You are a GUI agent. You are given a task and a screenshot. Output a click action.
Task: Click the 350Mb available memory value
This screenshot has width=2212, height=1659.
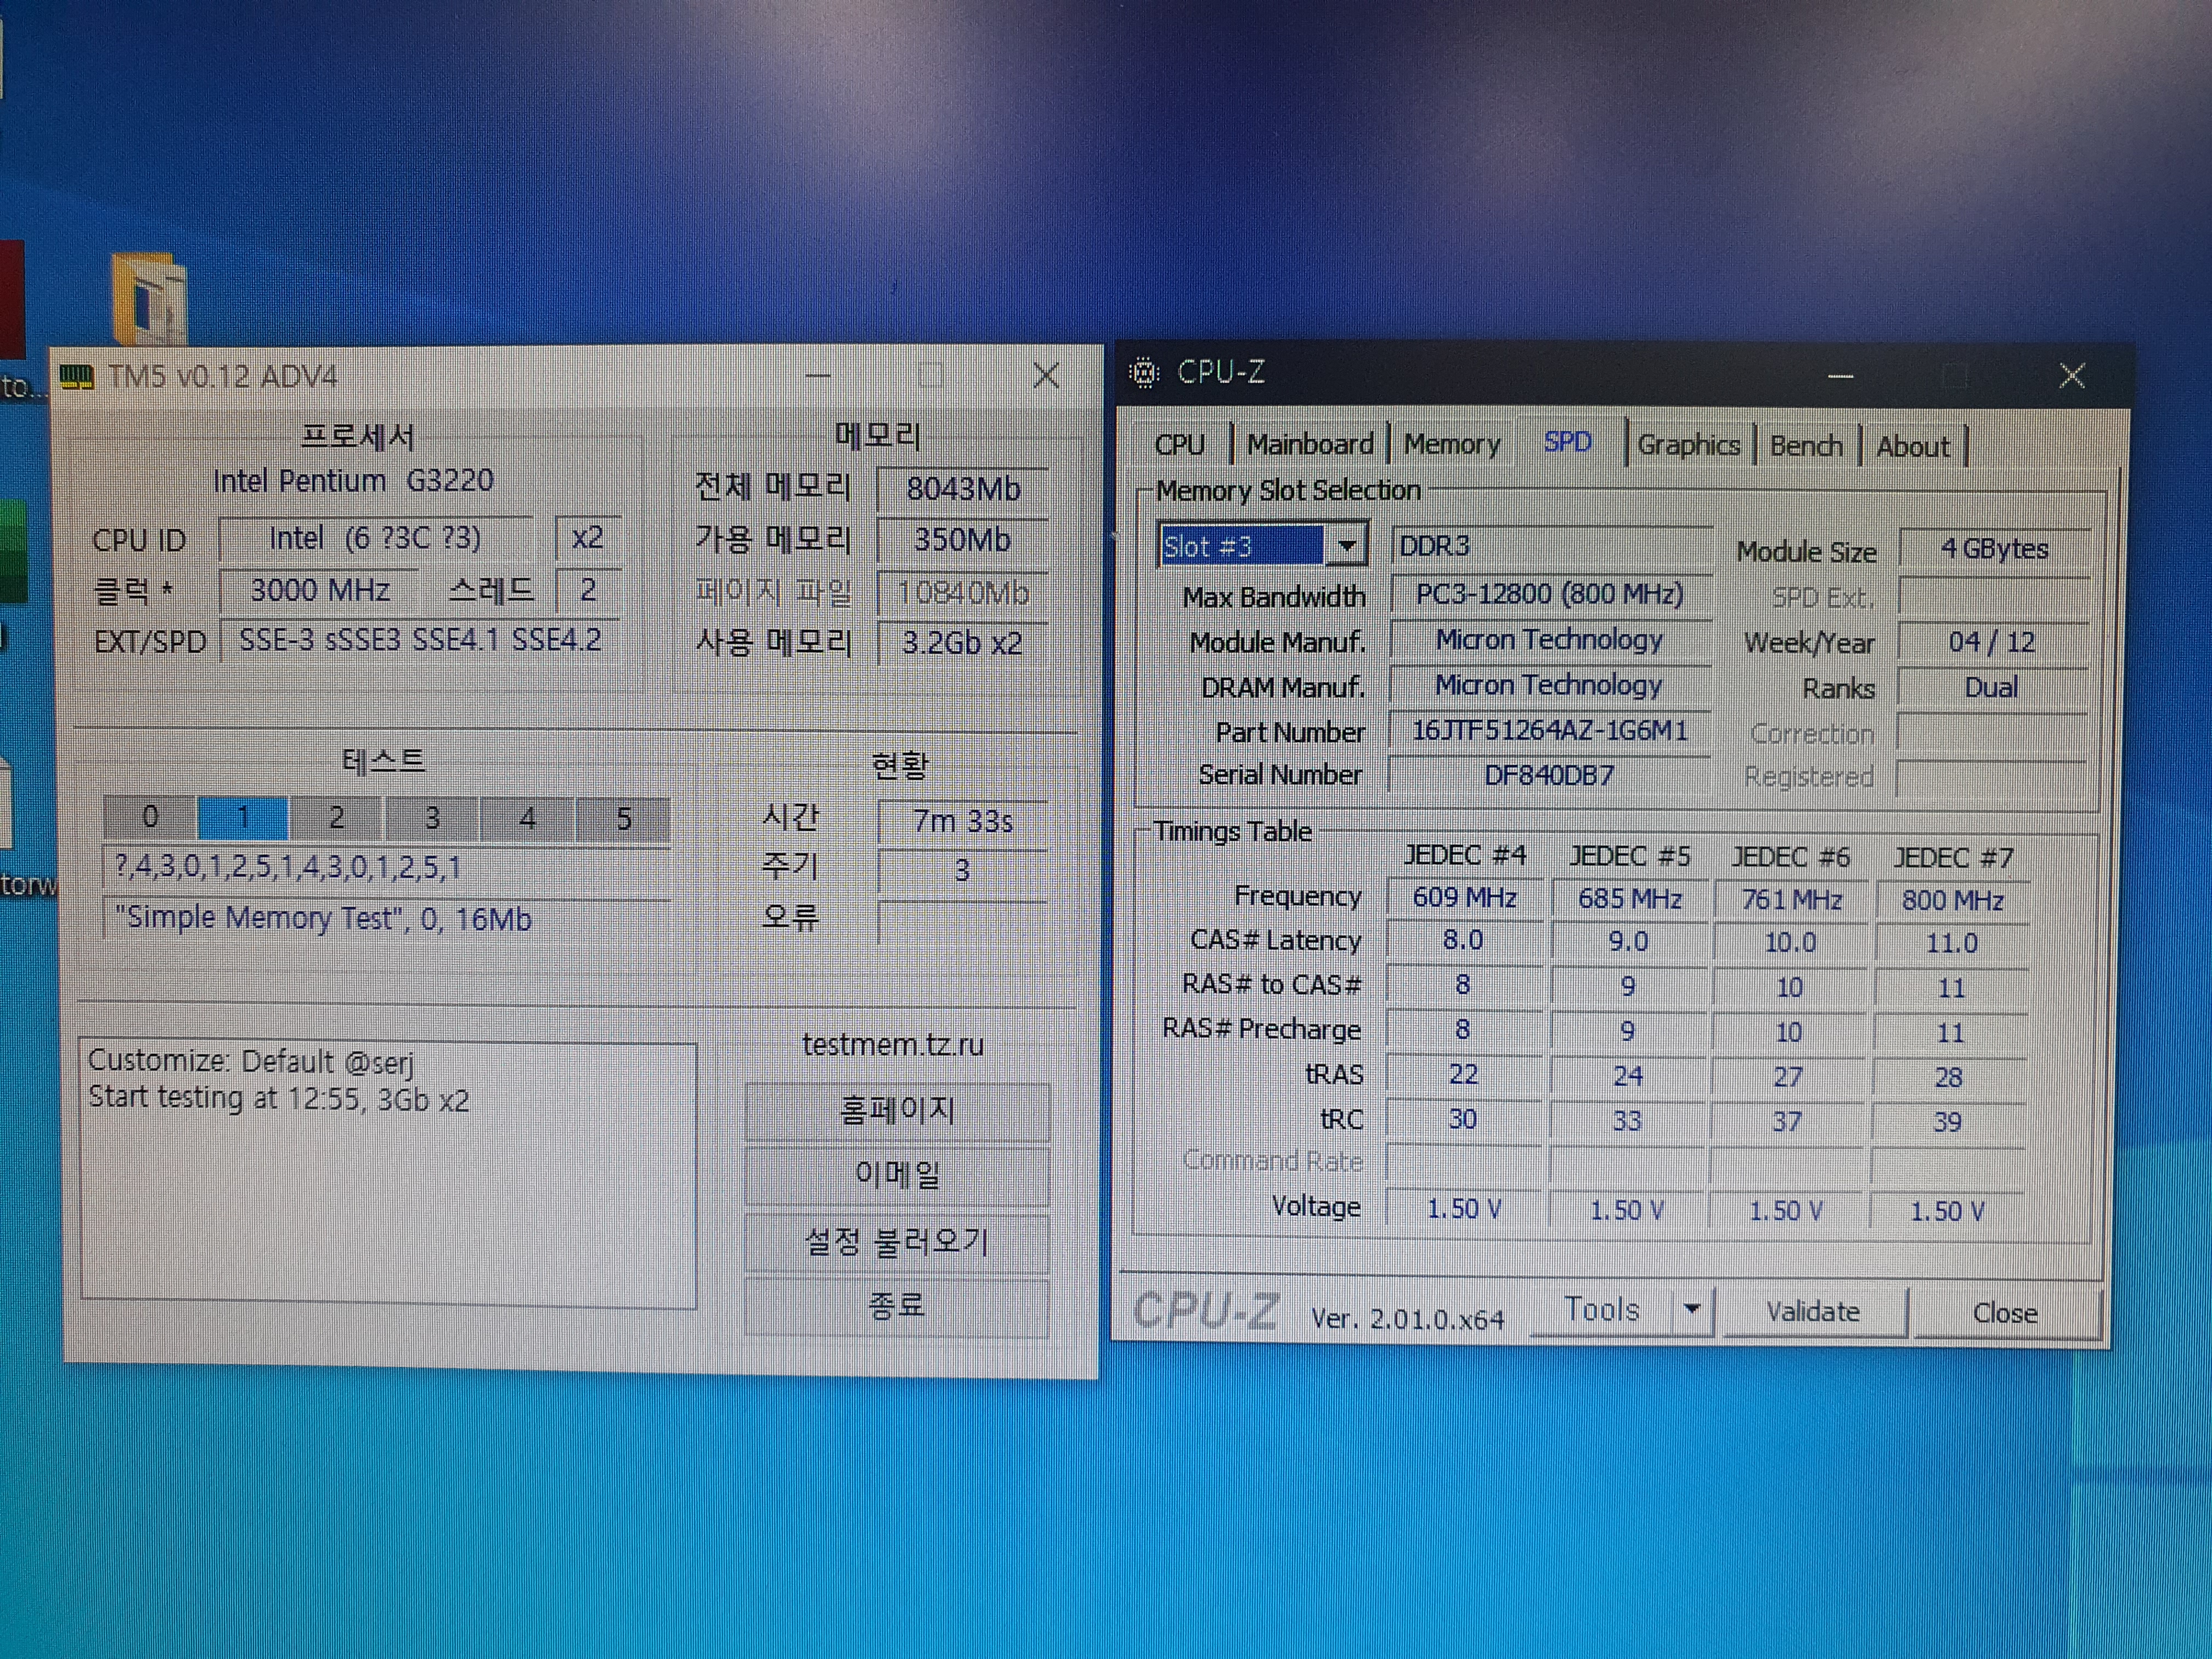[x=962, y=540]
